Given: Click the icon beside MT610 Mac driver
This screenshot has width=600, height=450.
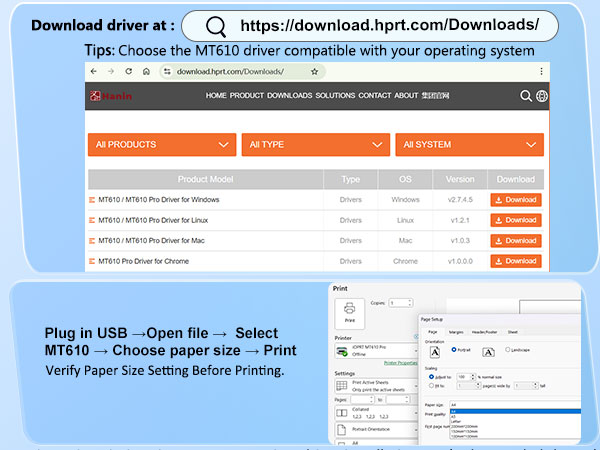Looking at the screenshot, I should click(x=92, y=241).
